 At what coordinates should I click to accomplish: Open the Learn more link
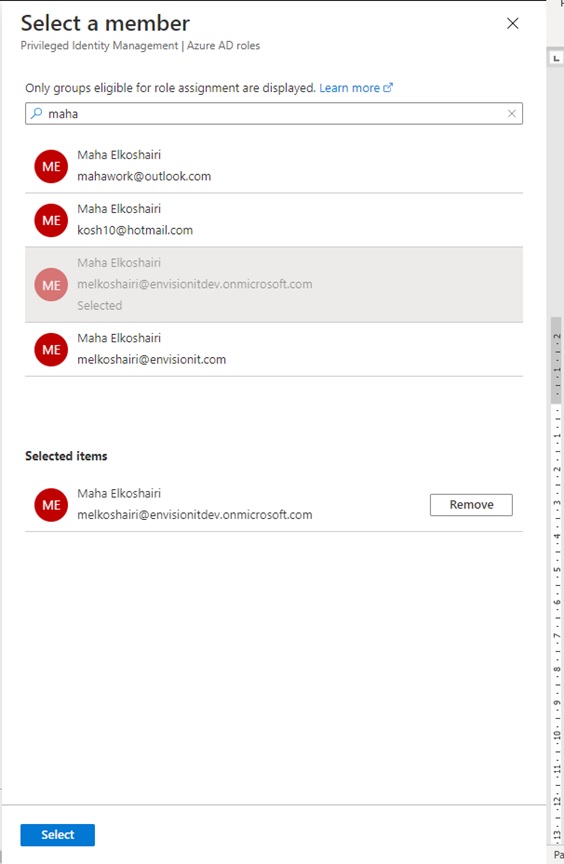pos(349,88)
